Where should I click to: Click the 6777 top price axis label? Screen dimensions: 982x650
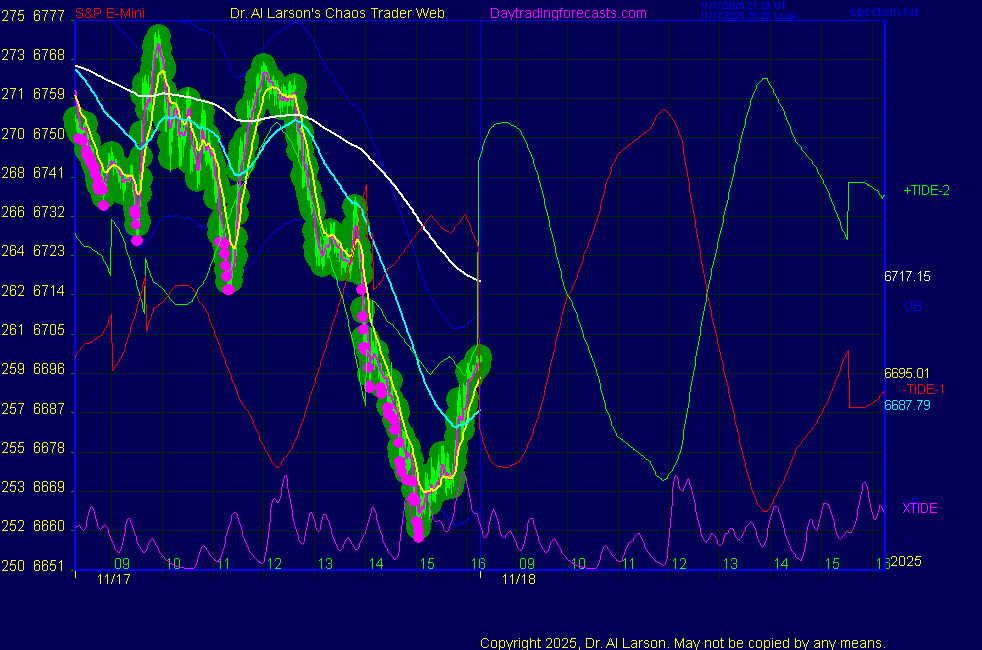(47, 15)
